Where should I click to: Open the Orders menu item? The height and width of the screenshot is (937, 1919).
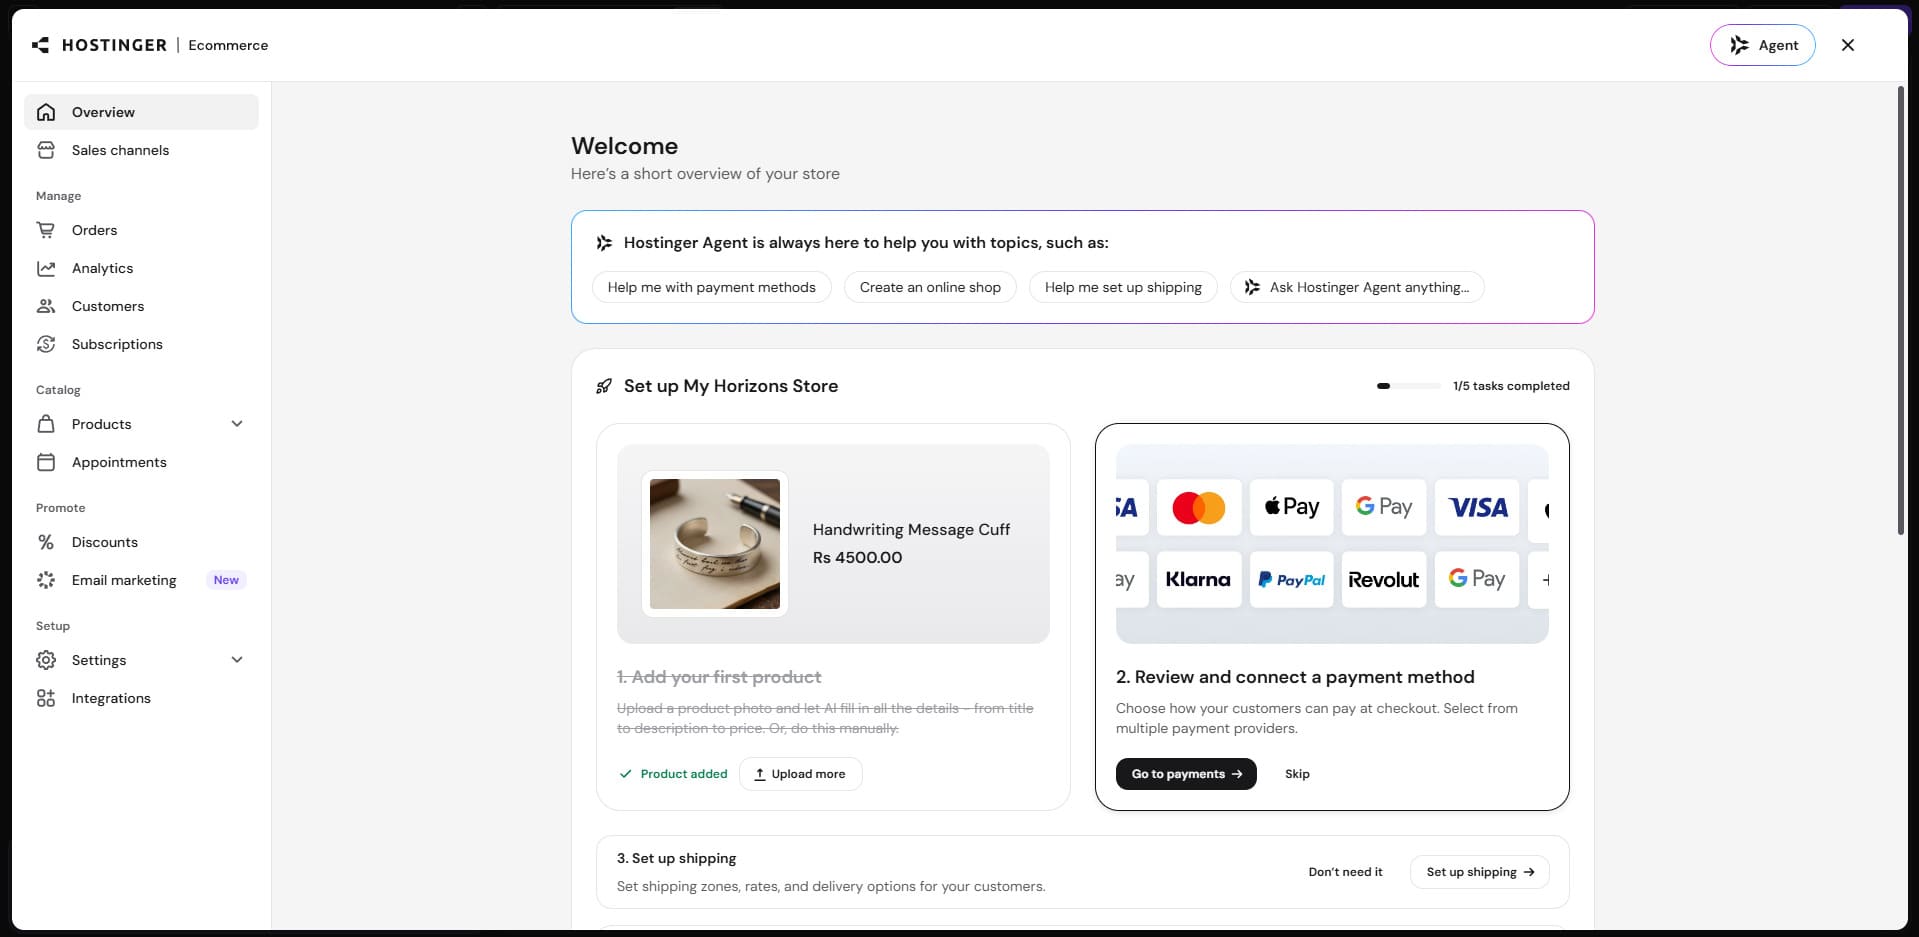tap(141, 230)
